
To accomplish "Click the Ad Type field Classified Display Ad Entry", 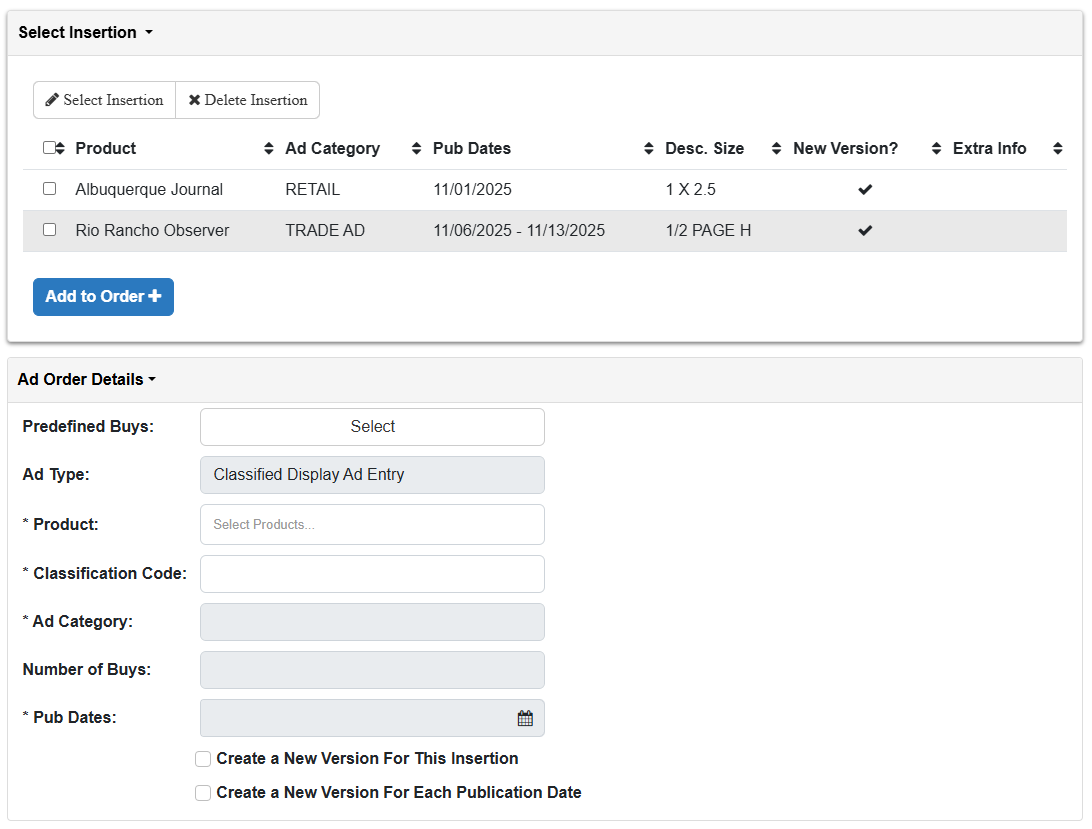I will click(x=372, y=475).
